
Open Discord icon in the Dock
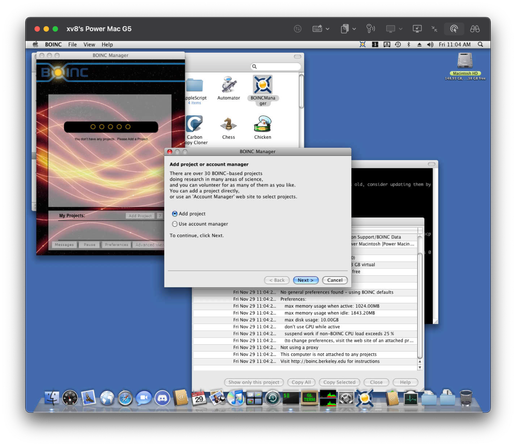point(162,398)
